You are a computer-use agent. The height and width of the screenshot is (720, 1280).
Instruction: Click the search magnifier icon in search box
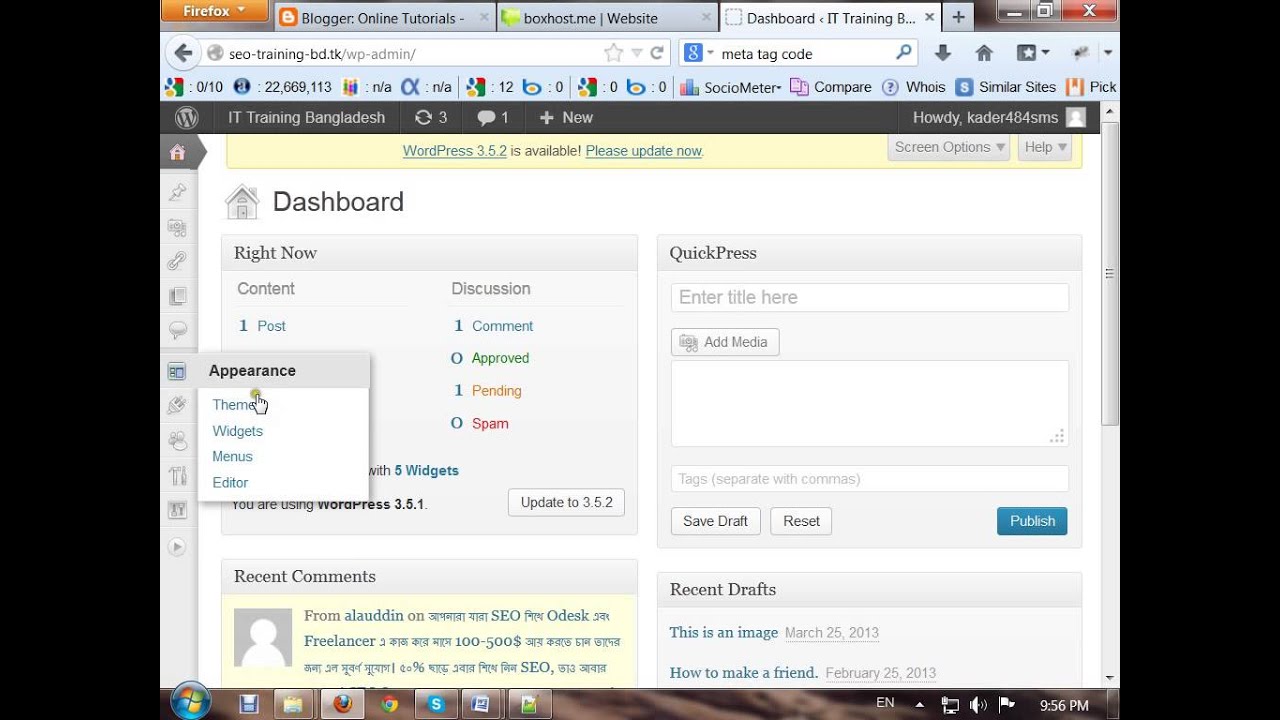click(903, 53)
